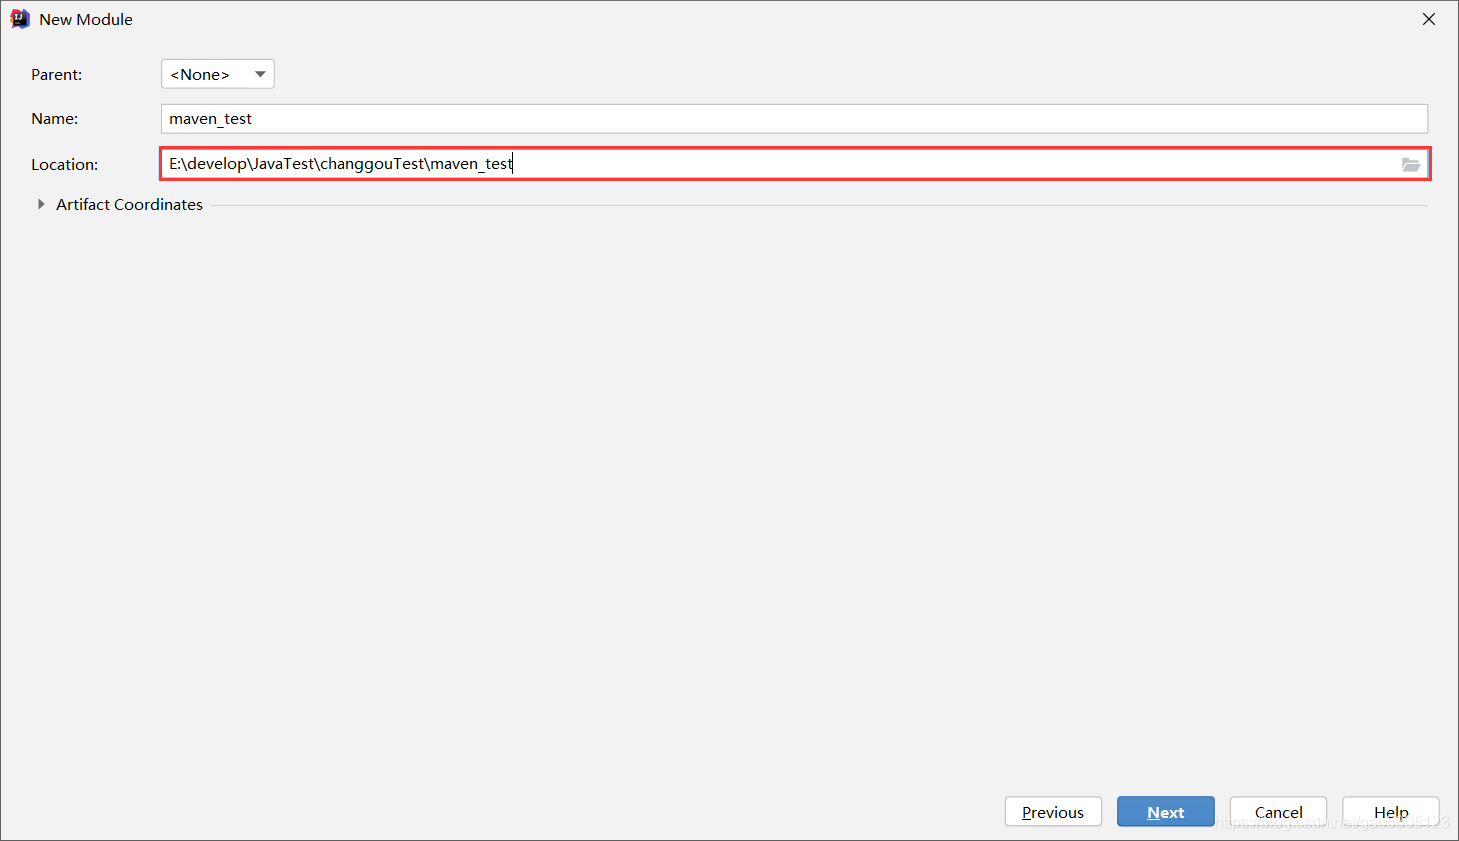Cancel the New Module dialog

[1278, 812]
